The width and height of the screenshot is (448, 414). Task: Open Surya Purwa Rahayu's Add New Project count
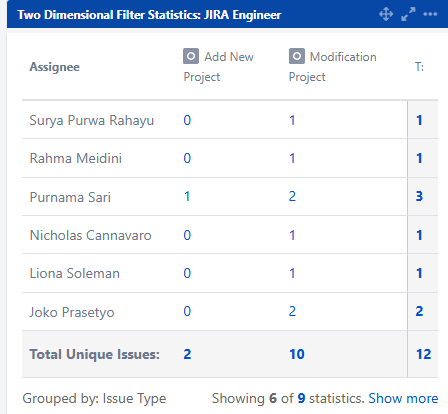187,120
